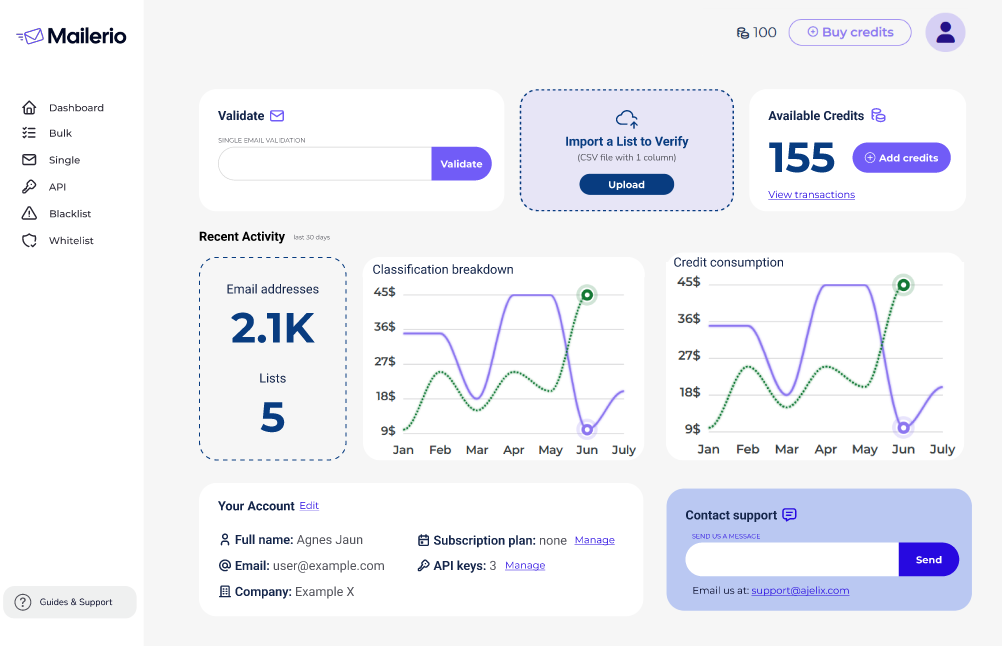Click the Upload button
Image resolution: width=1002 pixels, height=646 pixels.
(626, 185)
